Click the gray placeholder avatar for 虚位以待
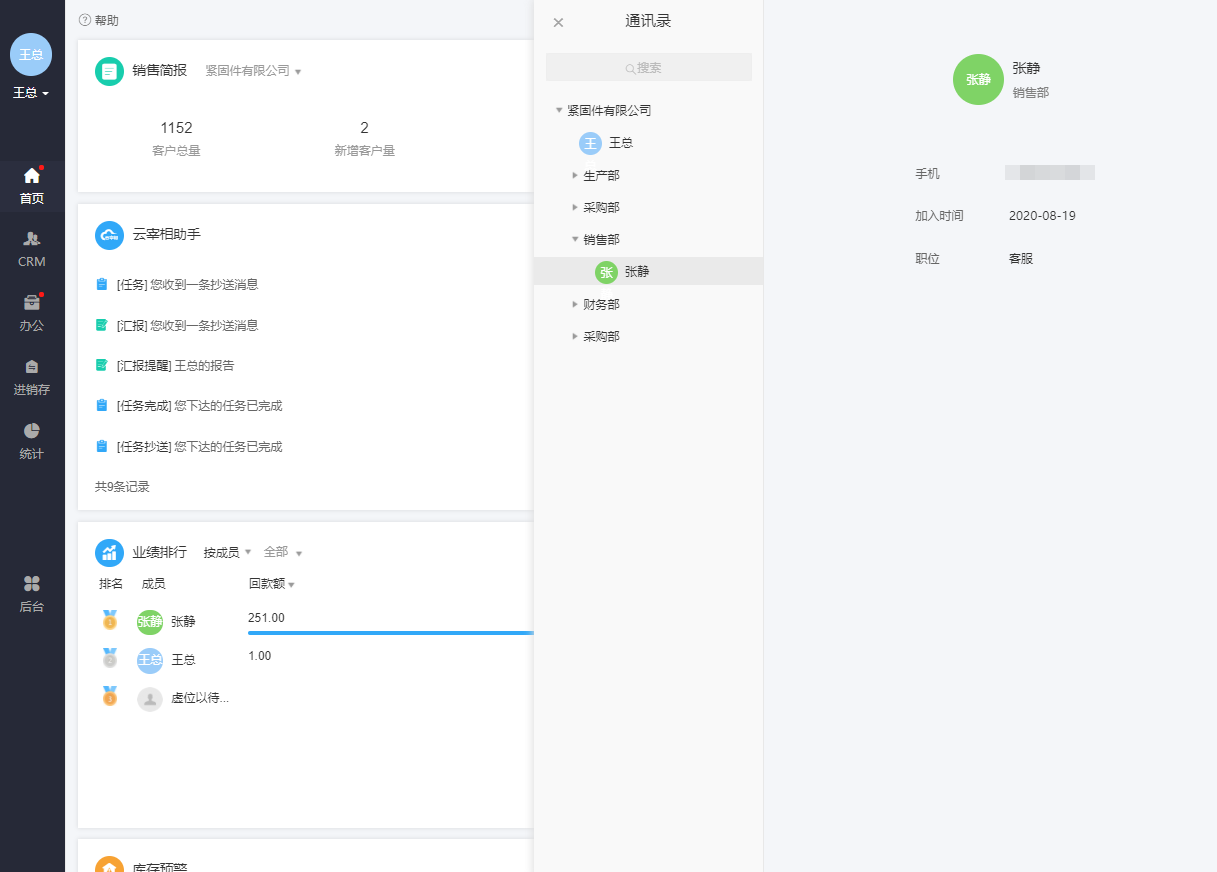This screenshot has width=1217, height=872. [x=150, y=699]
